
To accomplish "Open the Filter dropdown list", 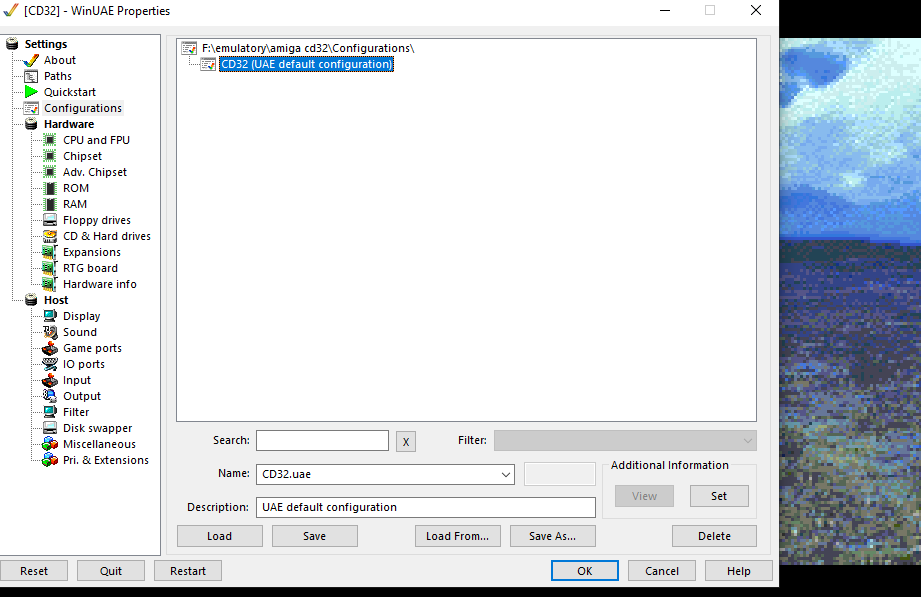I will 625,441.
